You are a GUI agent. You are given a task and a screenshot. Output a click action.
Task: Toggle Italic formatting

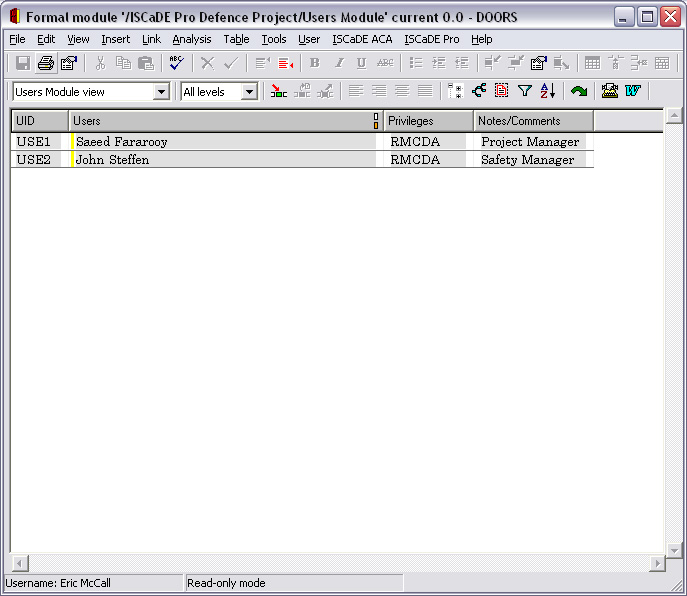click(339, 63)
